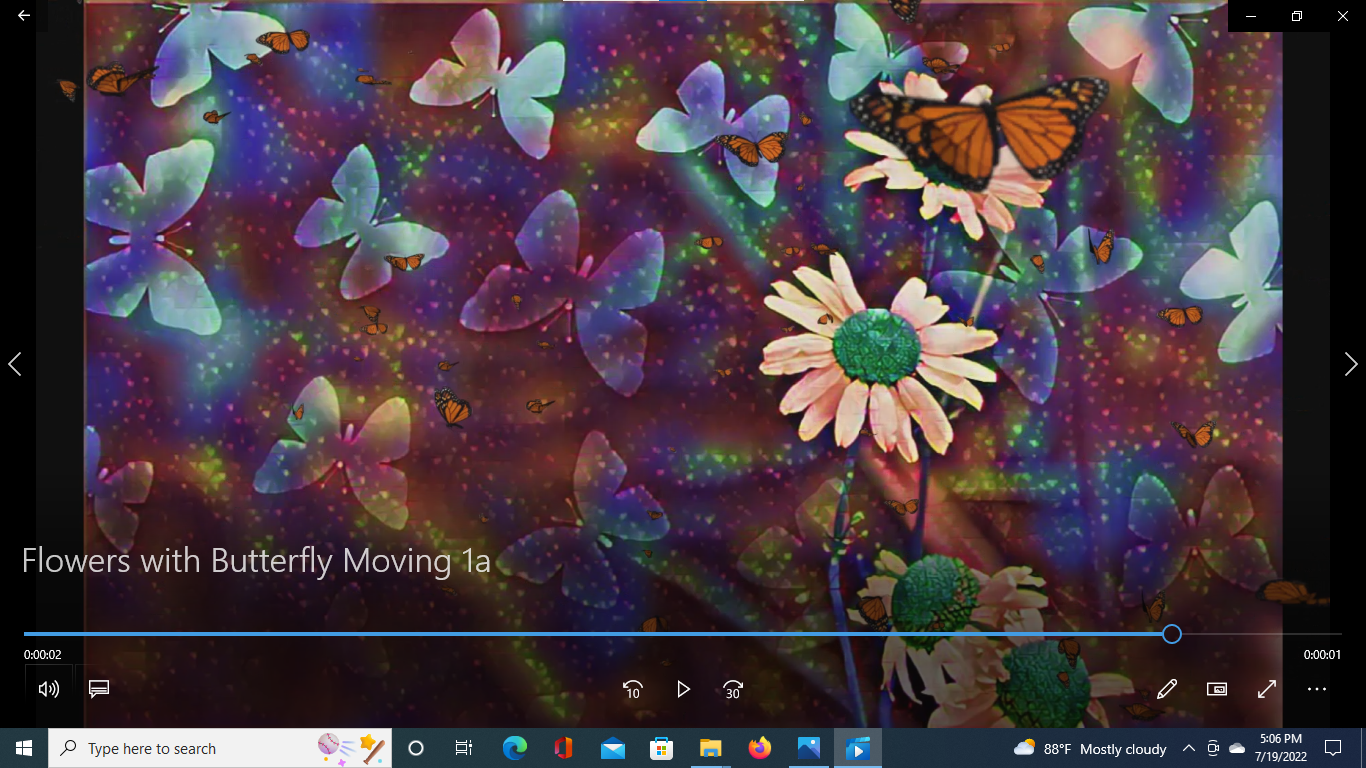The height and width of the screenshot is (768, 1366).
Task: Show the previous item with left chevron
Action: tap(15, 364)
